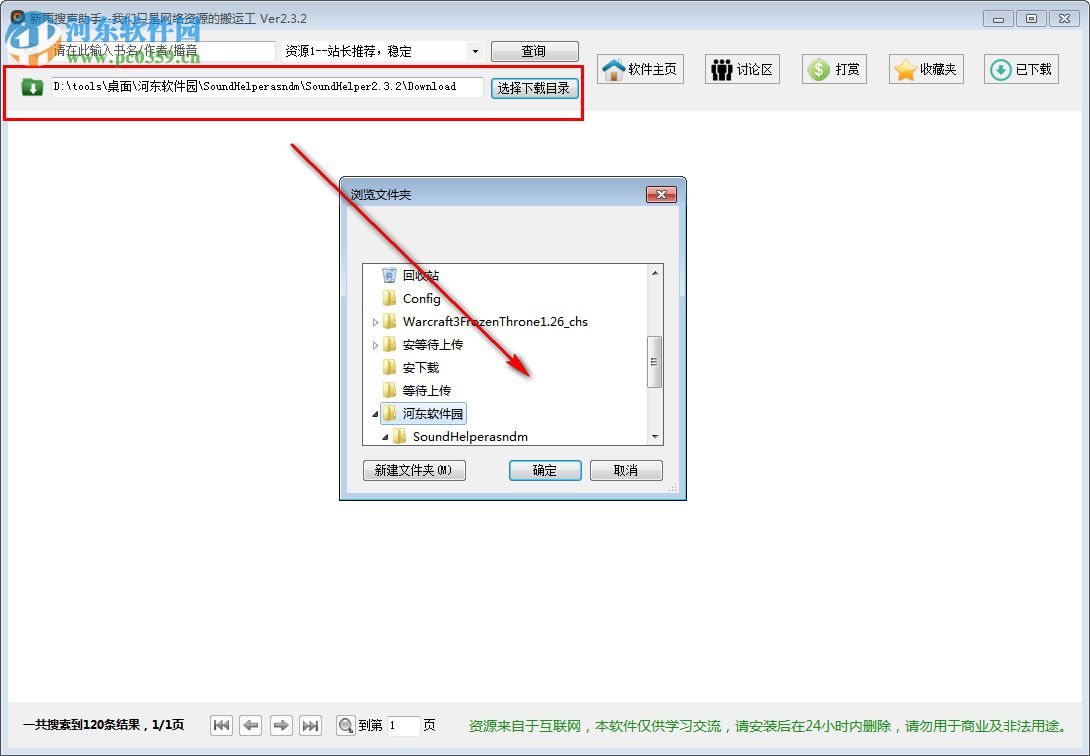Click the magnifier jump-to-page icon

point(345,725)
